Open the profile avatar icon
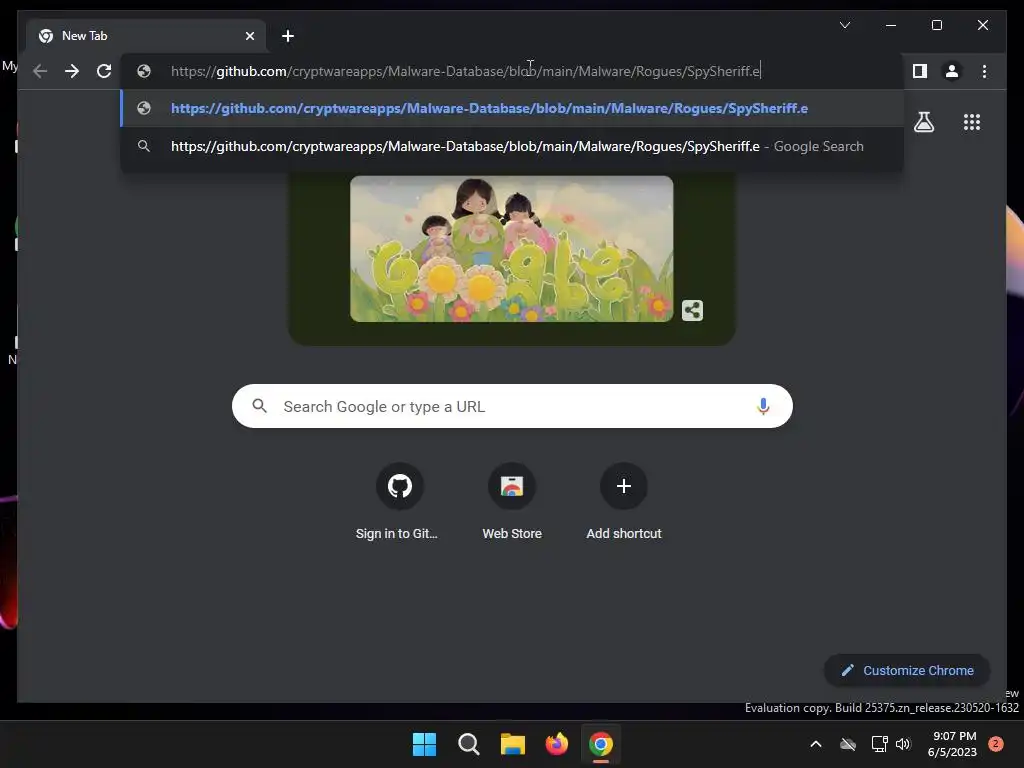The height and width of the screenshot is (768, 1024). point(952,71)
